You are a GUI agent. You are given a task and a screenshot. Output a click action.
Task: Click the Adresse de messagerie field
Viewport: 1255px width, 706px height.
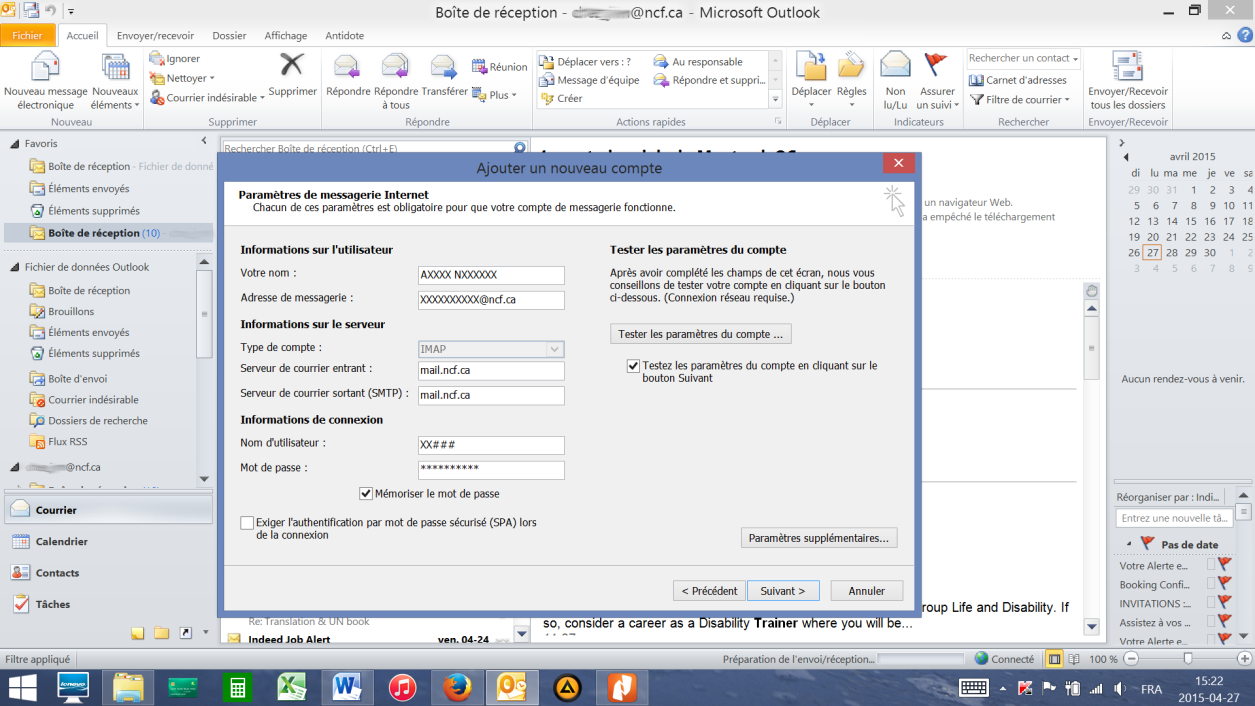point(491,300)
